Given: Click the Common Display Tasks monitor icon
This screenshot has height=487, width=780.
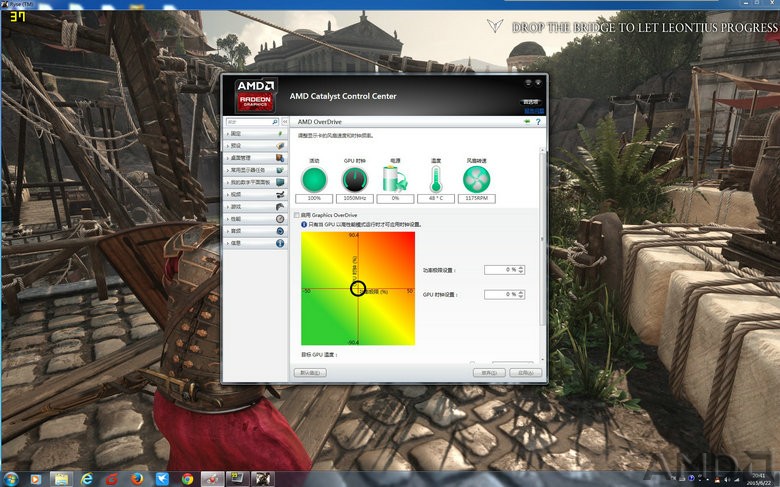Looking at the screenshot, I should click(280, 170).
